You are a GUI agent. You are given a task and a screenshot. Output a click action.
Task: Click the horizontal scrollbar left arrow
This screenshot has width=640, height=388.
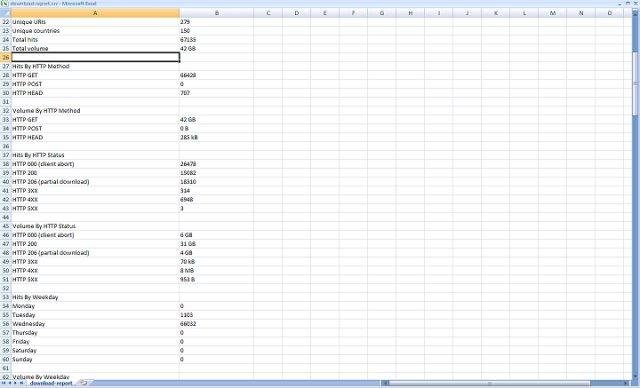pyautogui.click(x=384, y=383)
